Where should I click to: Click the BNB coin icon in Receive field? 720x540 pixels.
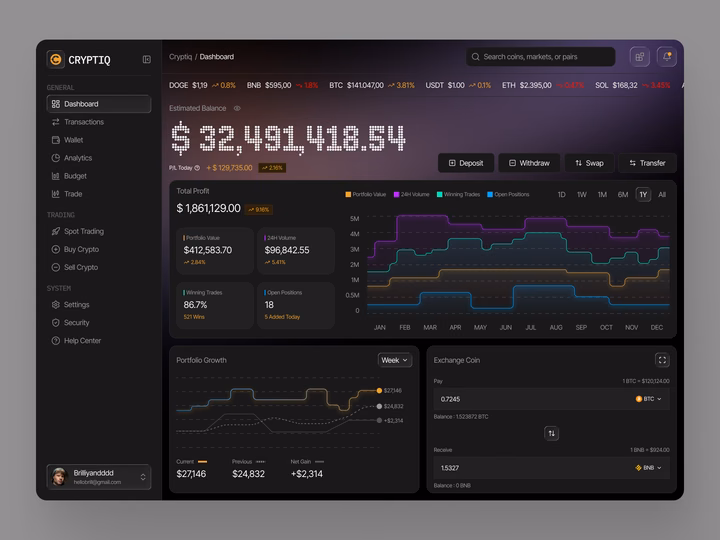pos(638,467)
